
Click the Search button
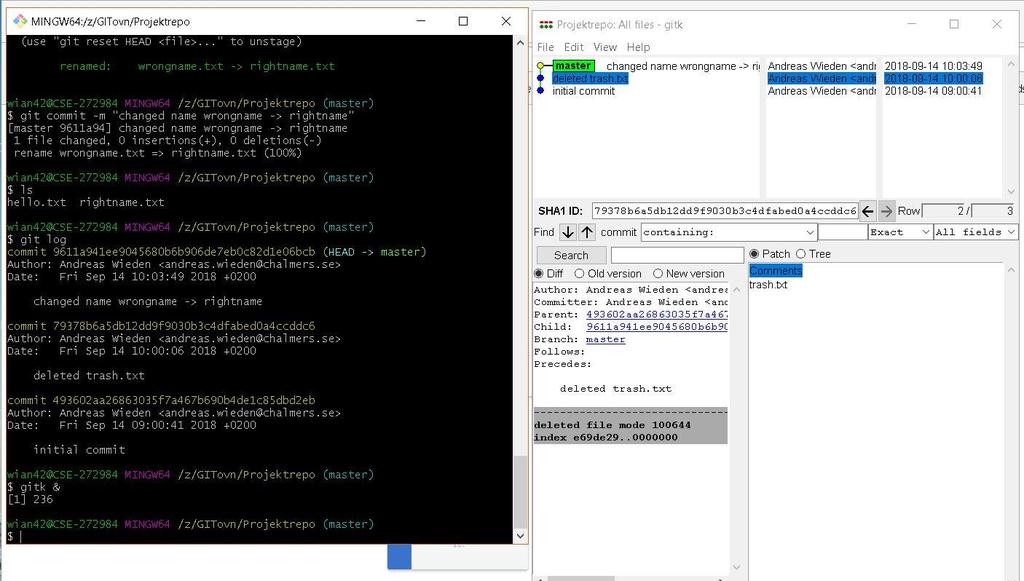pos(571,255)
